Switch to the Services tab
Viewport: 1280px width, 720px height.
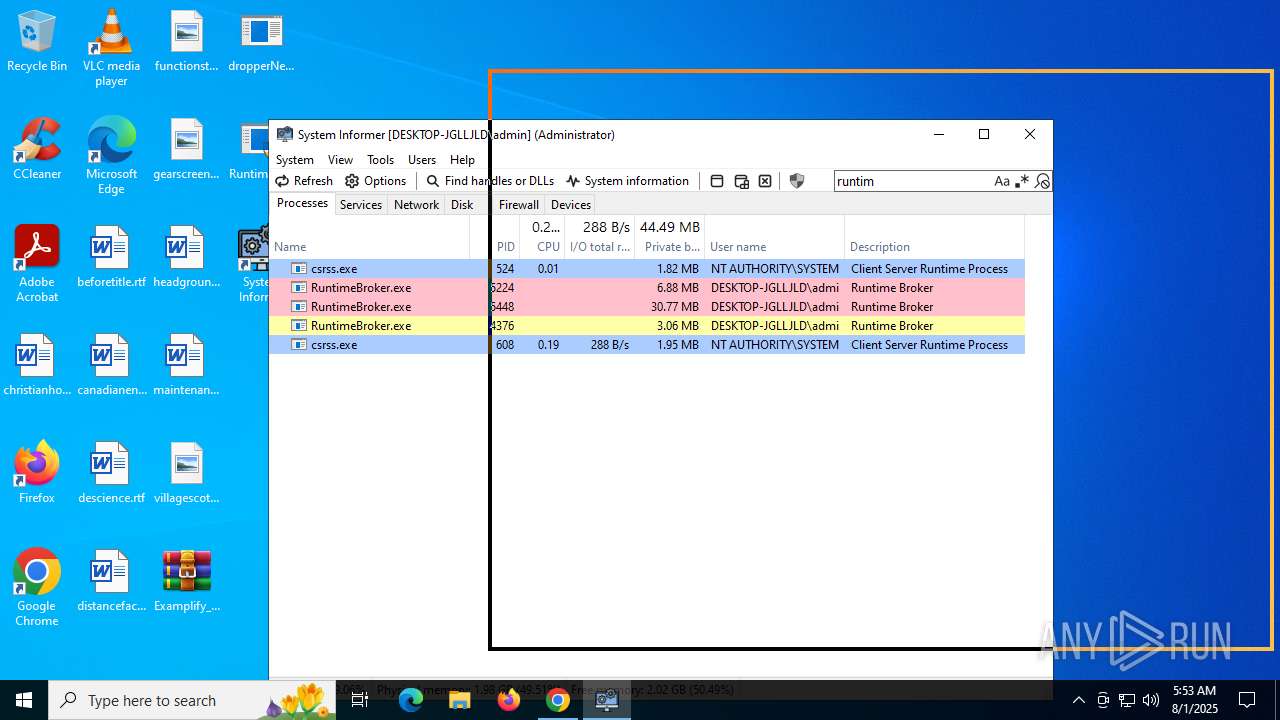[x=361, y=205]
